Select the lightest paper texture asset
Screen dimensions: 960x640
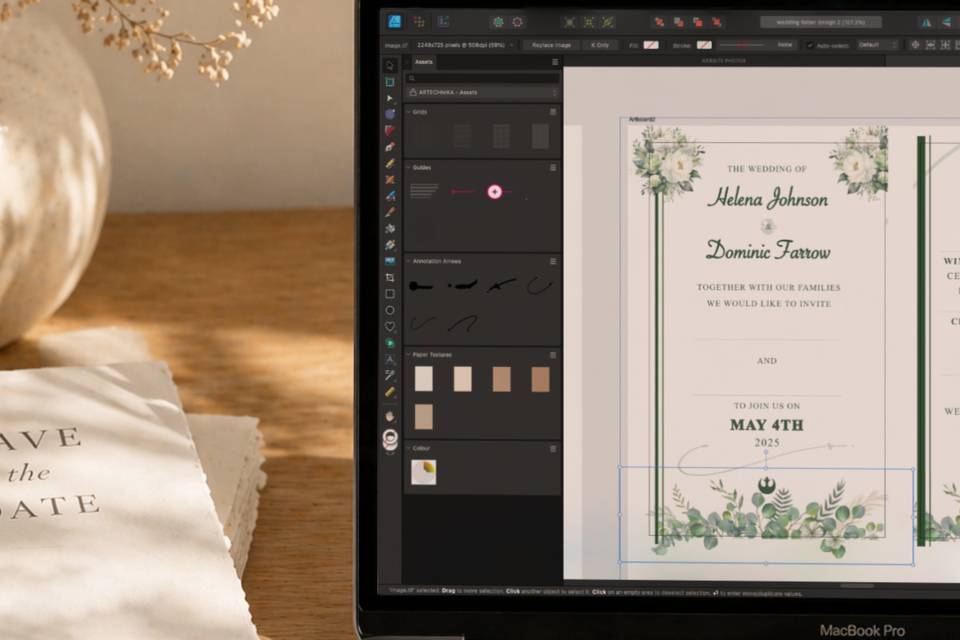(x=424, y=379)
